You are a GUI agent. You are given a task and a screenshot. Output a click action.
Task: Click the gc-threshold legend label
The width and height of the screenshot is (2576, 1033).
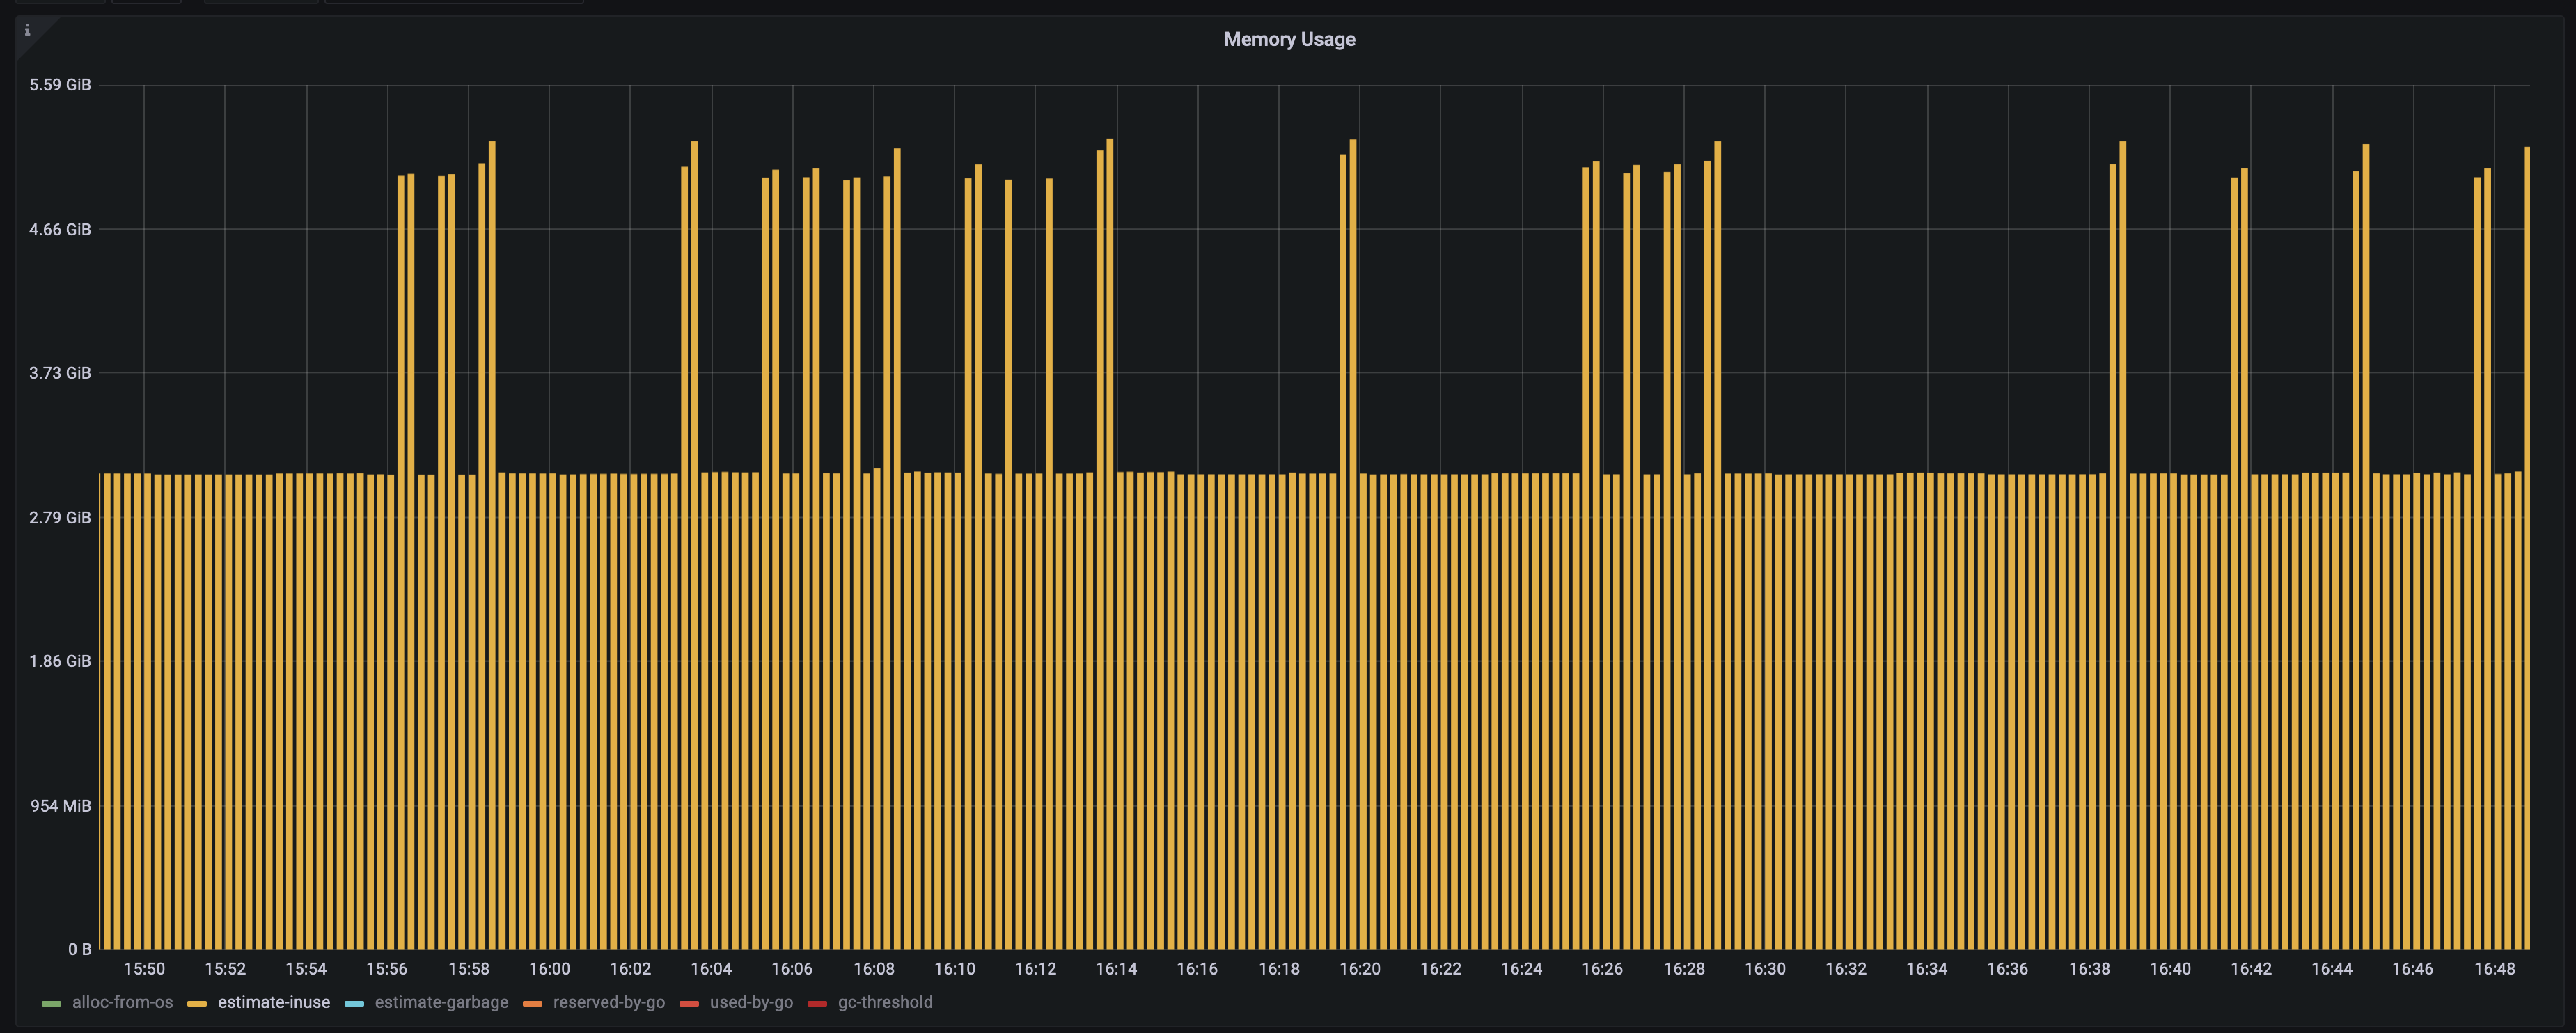pos(884,1002)
